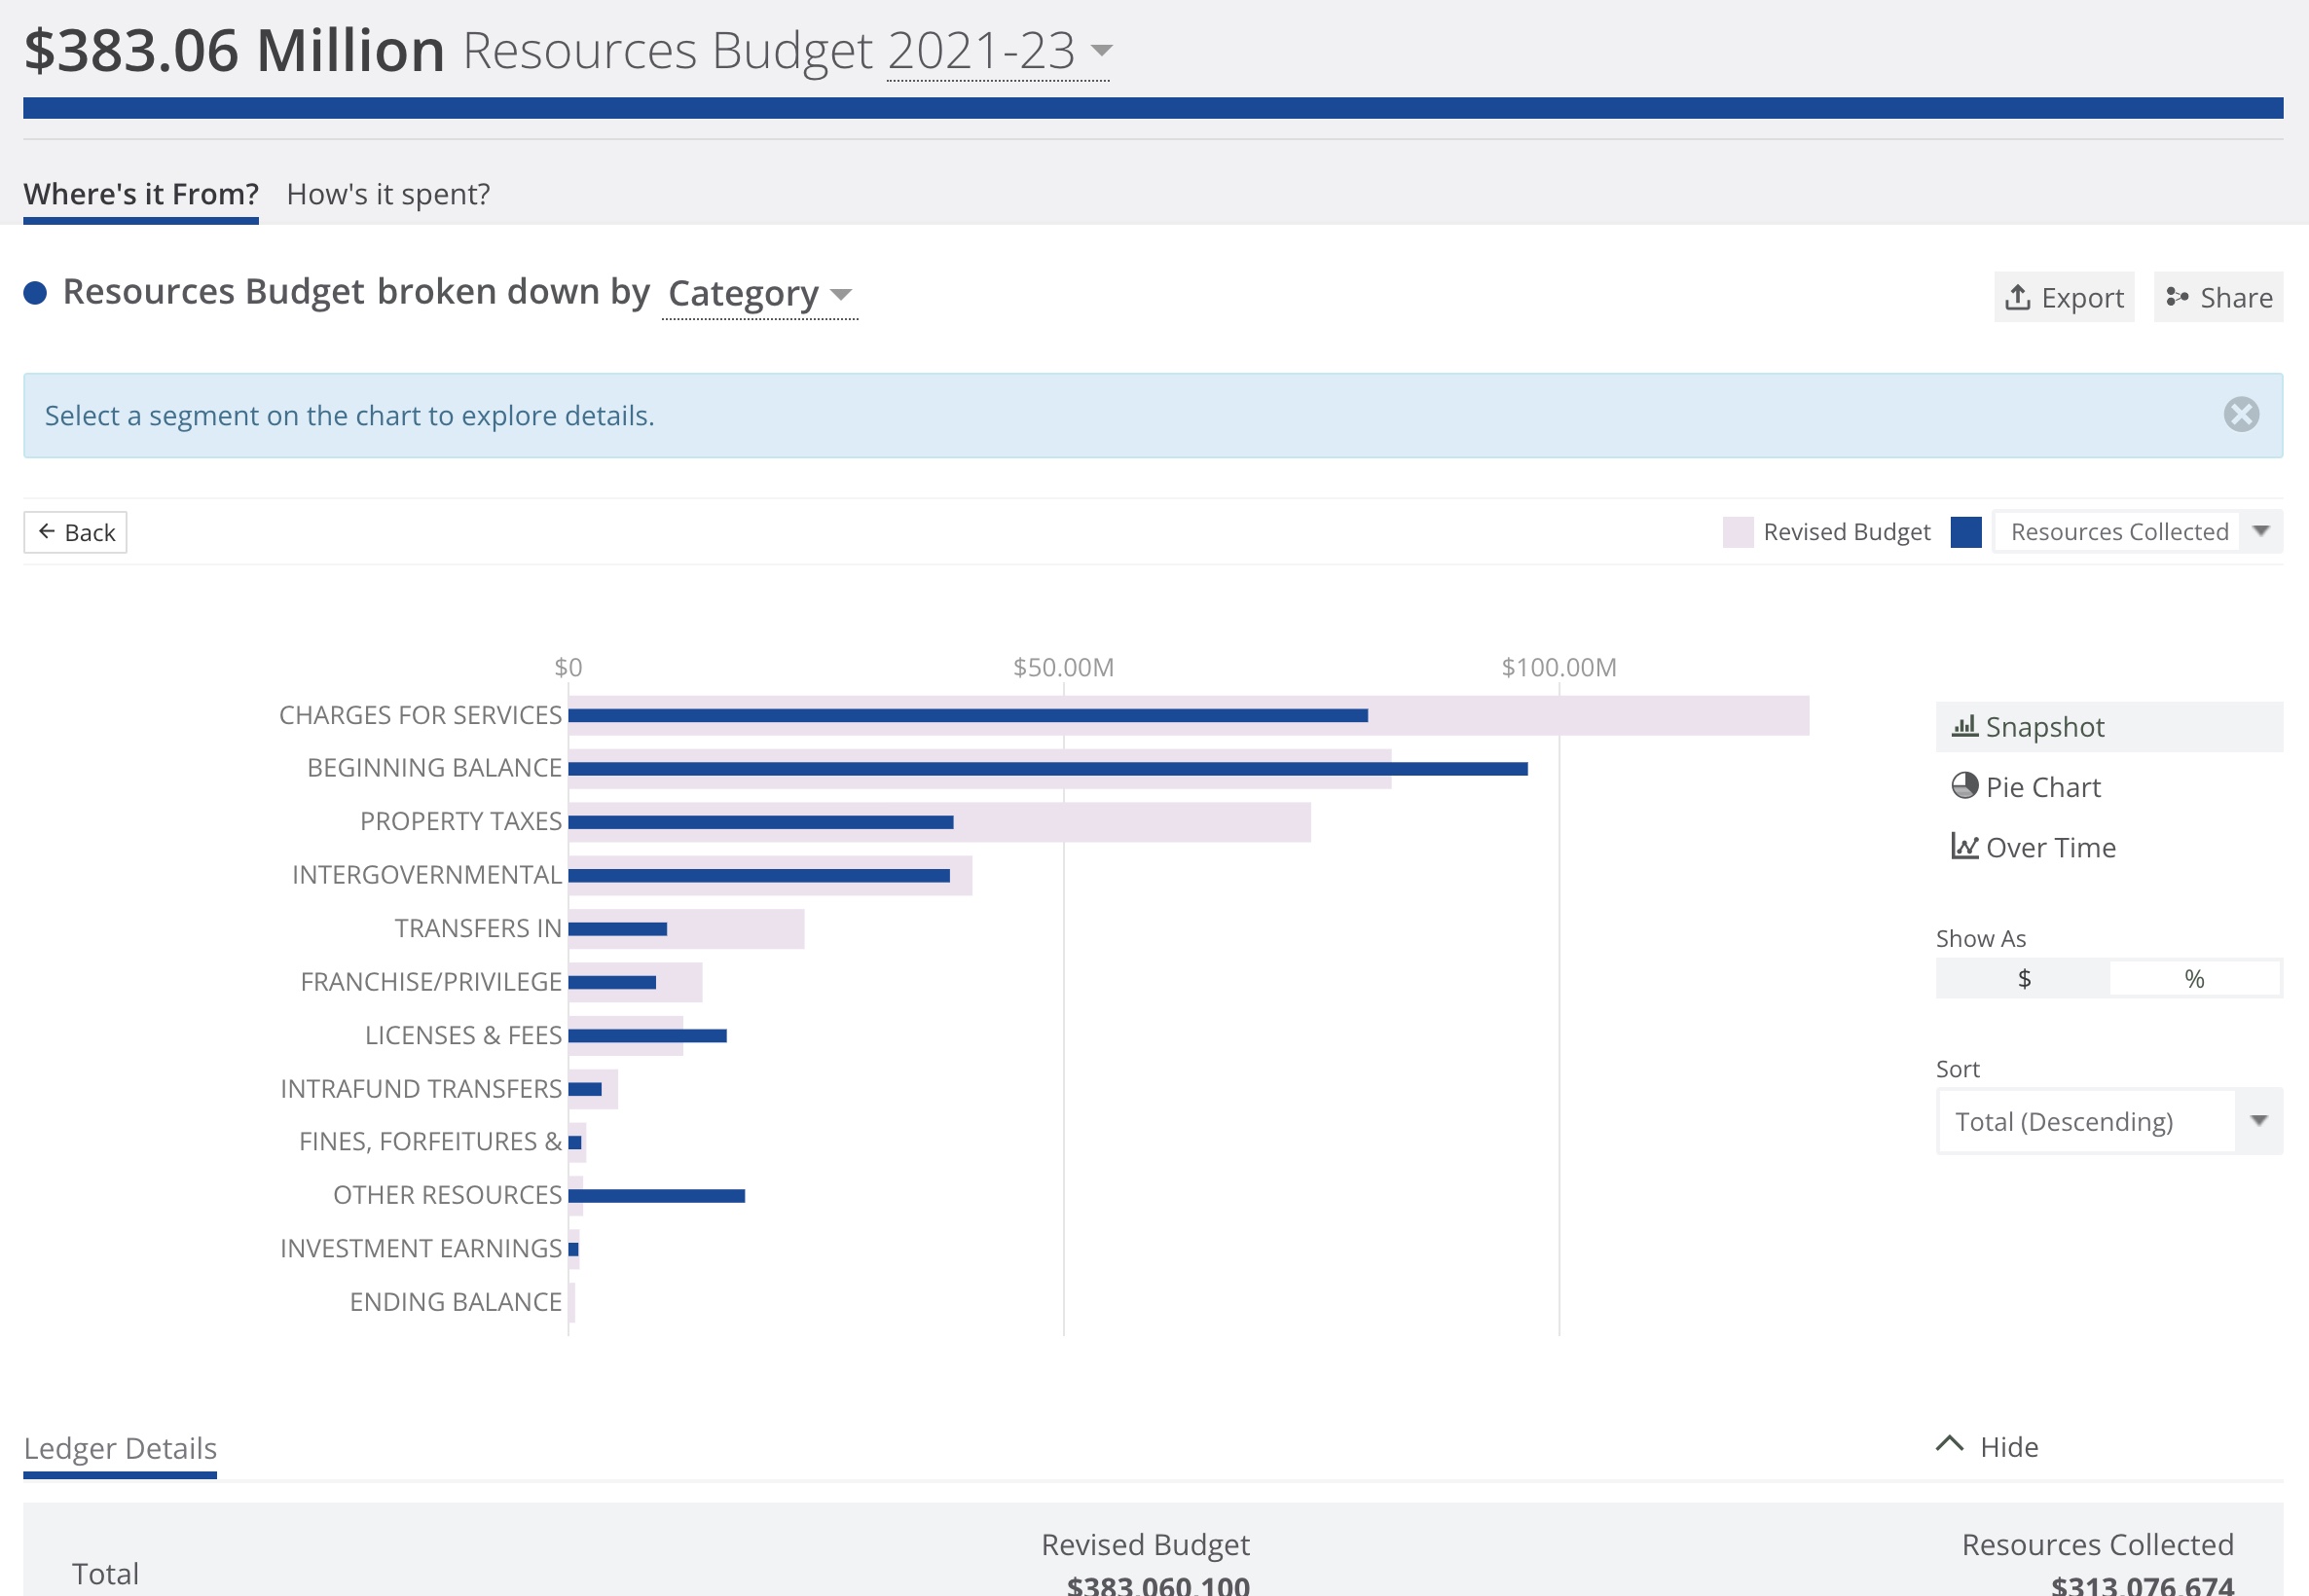This screenshot has width=2309, height=1596.
Task: Click the Revised Budget legend swatch
Action: click(1737, 532)
